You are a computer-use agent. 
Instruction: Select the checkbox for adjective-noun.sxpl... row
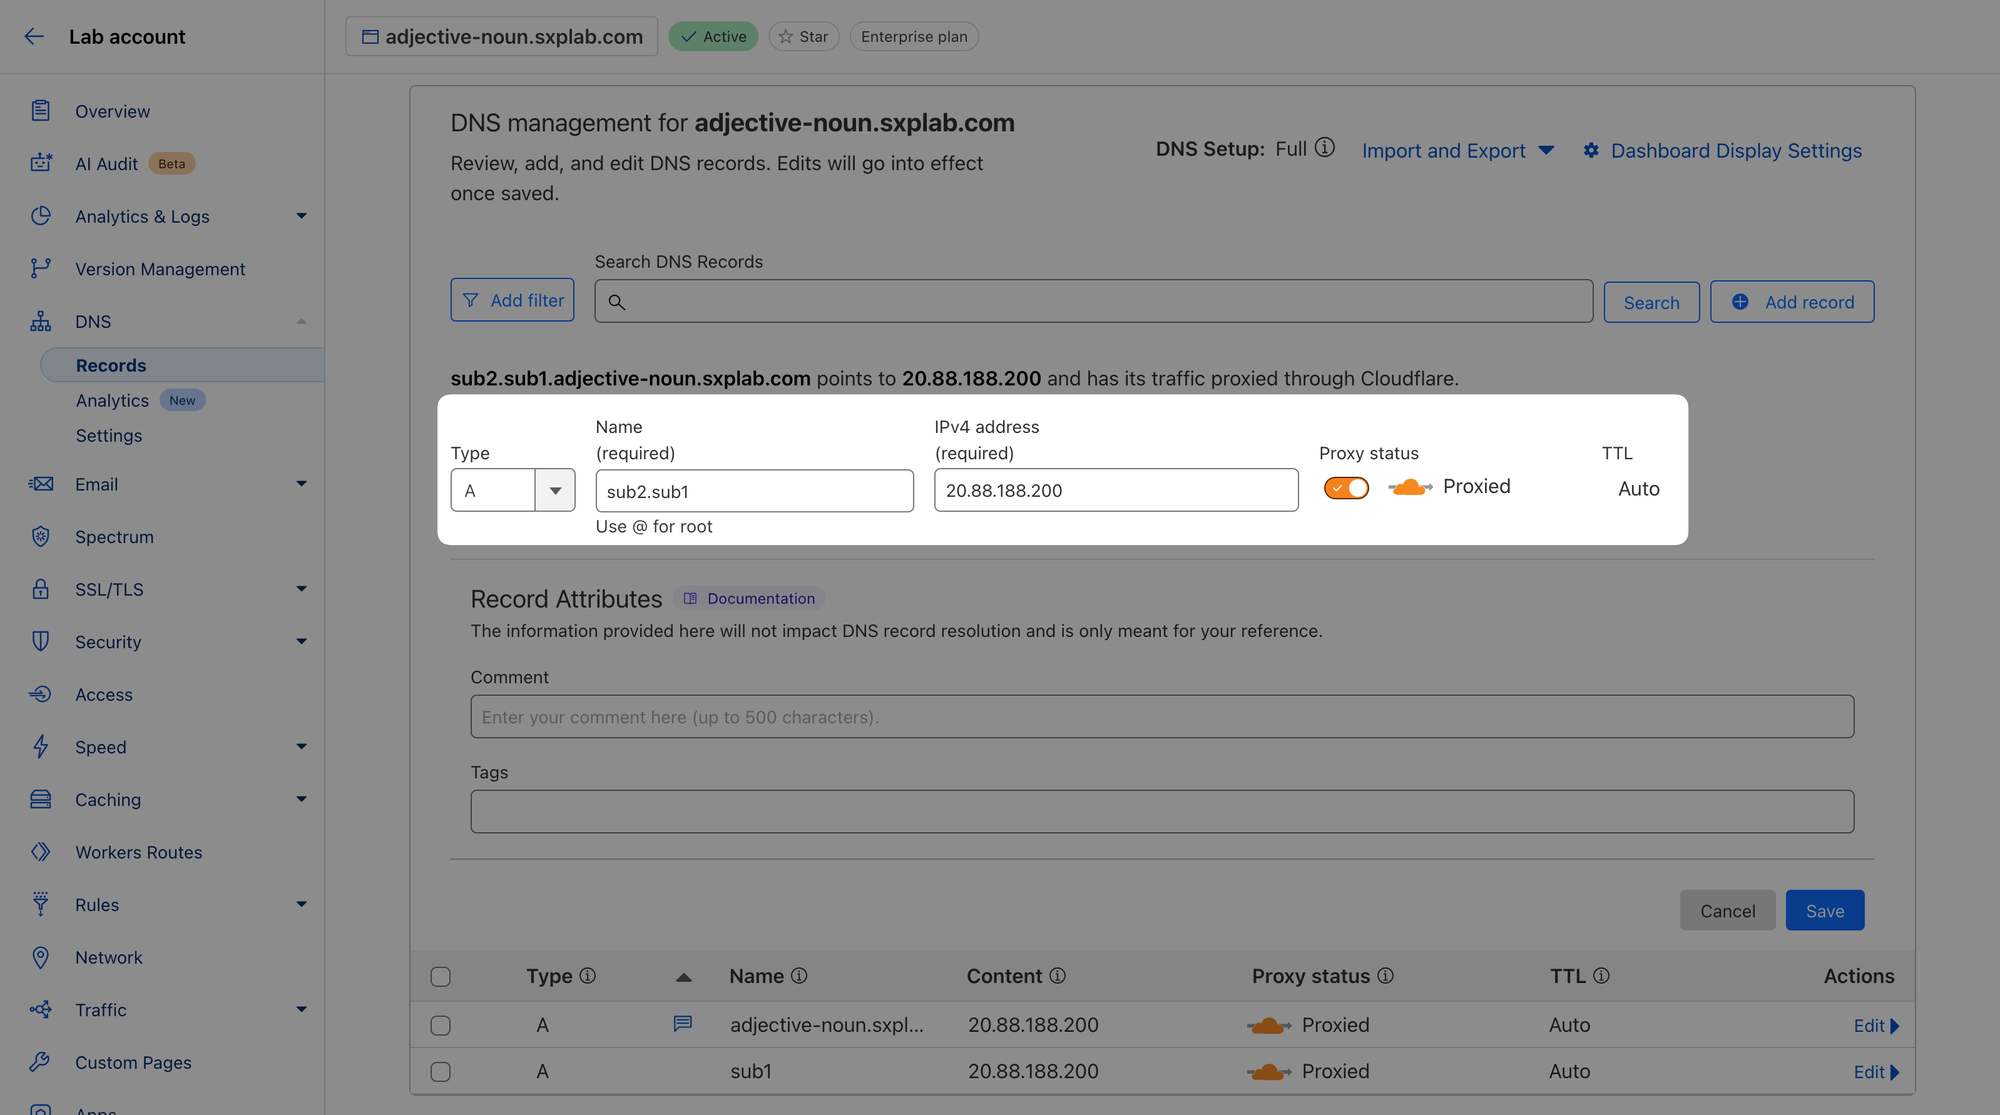pos(440,1026)
